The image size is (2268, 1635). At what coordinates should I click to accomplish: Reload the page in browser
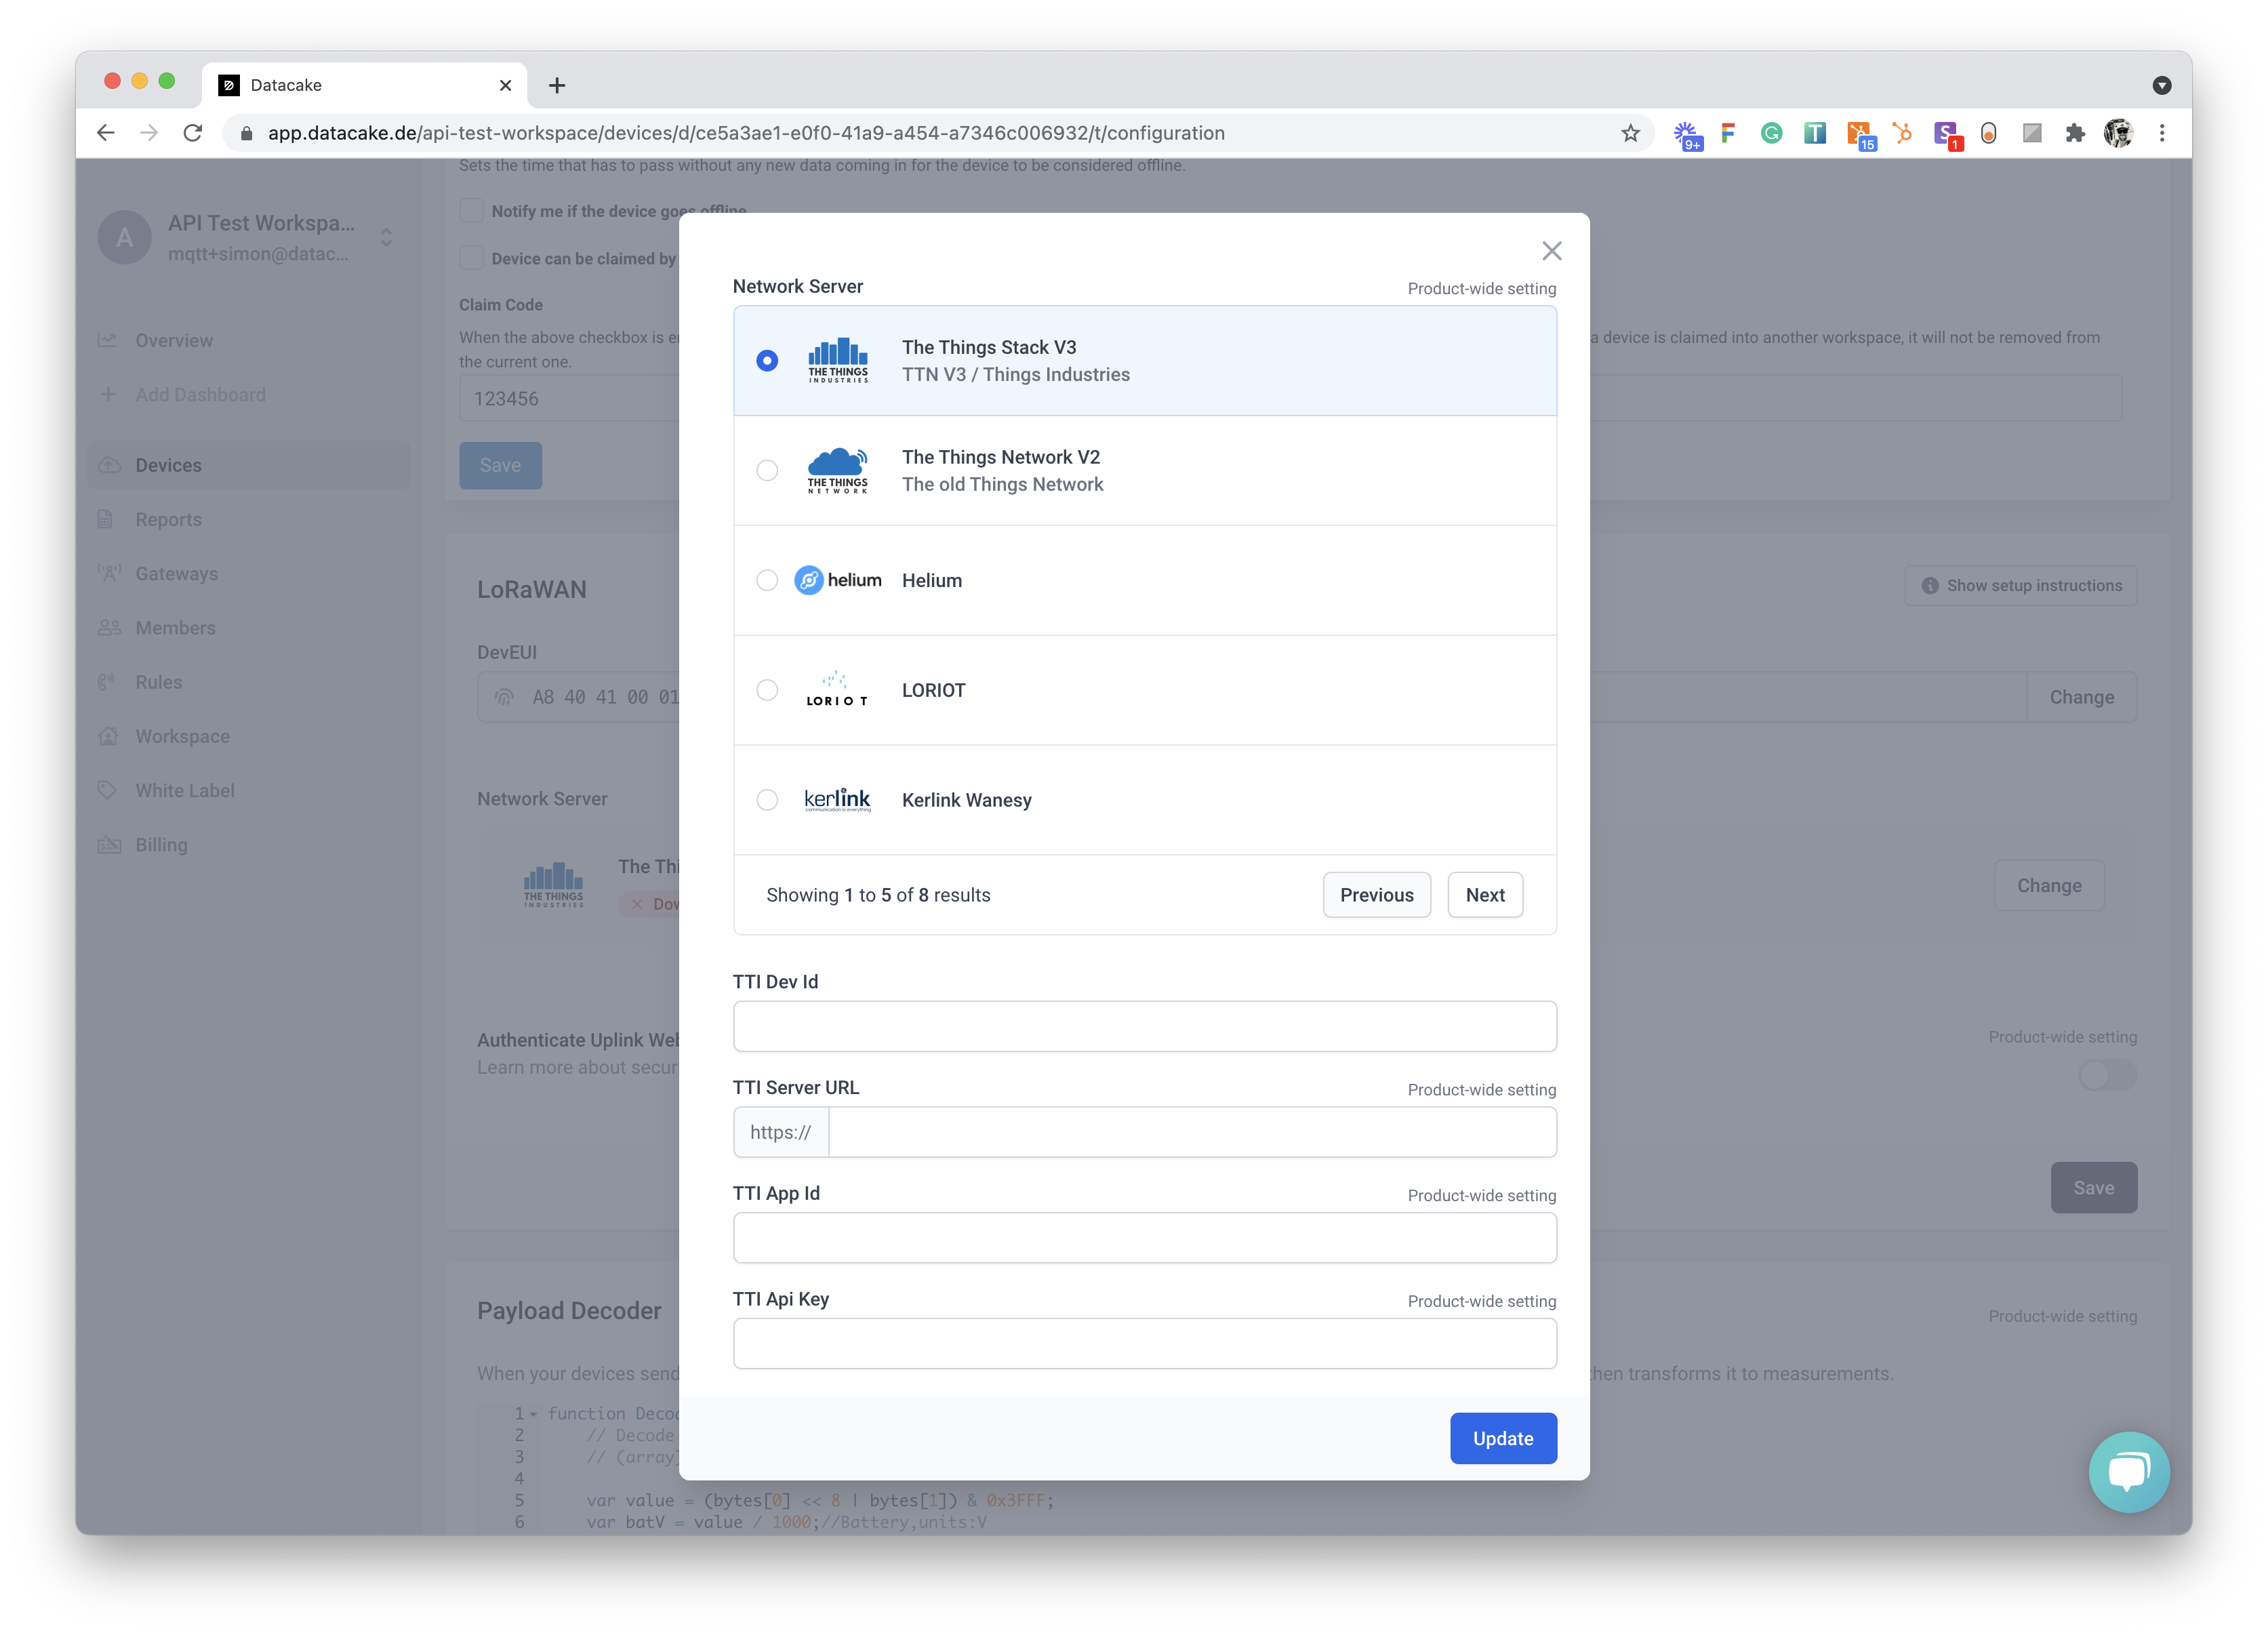pos(193,133)
